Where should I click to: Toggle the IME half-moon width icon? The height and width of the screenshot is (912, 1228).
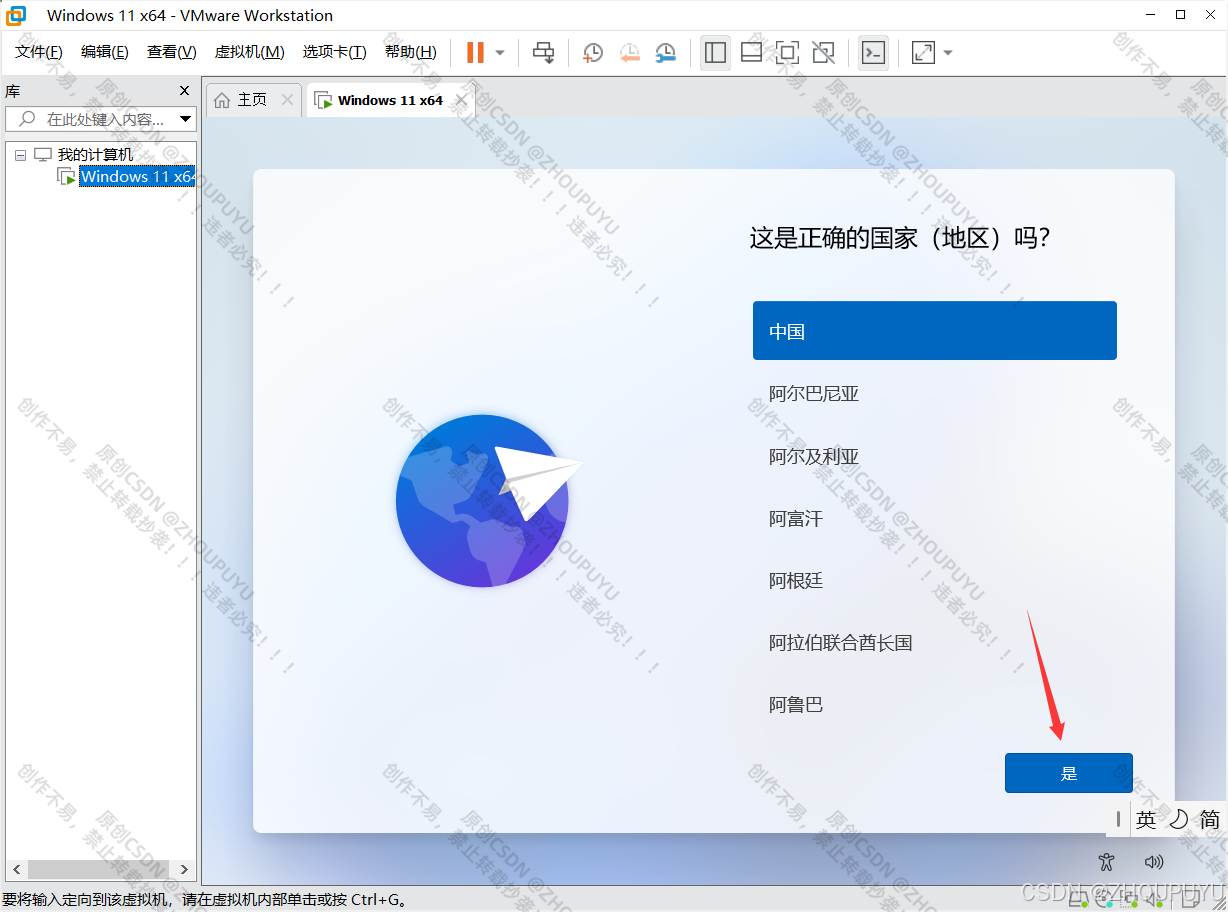pyautogui.click(x=1179, y=820)
